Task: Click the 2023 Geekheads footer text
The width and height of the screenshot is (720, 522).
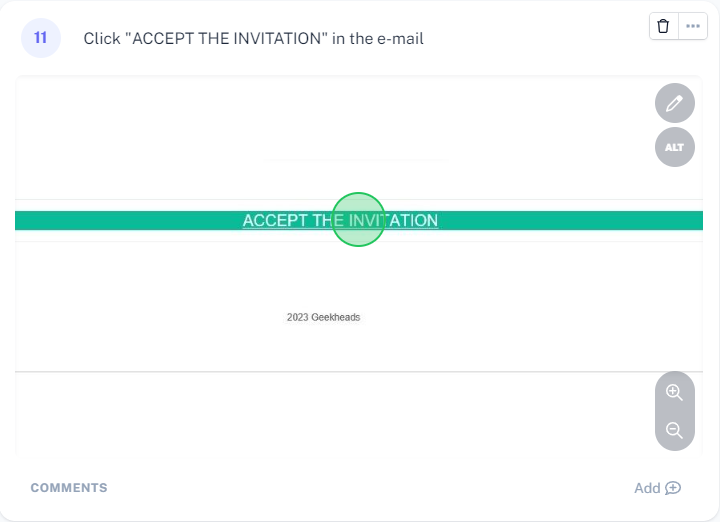Action: pos(323,317)
